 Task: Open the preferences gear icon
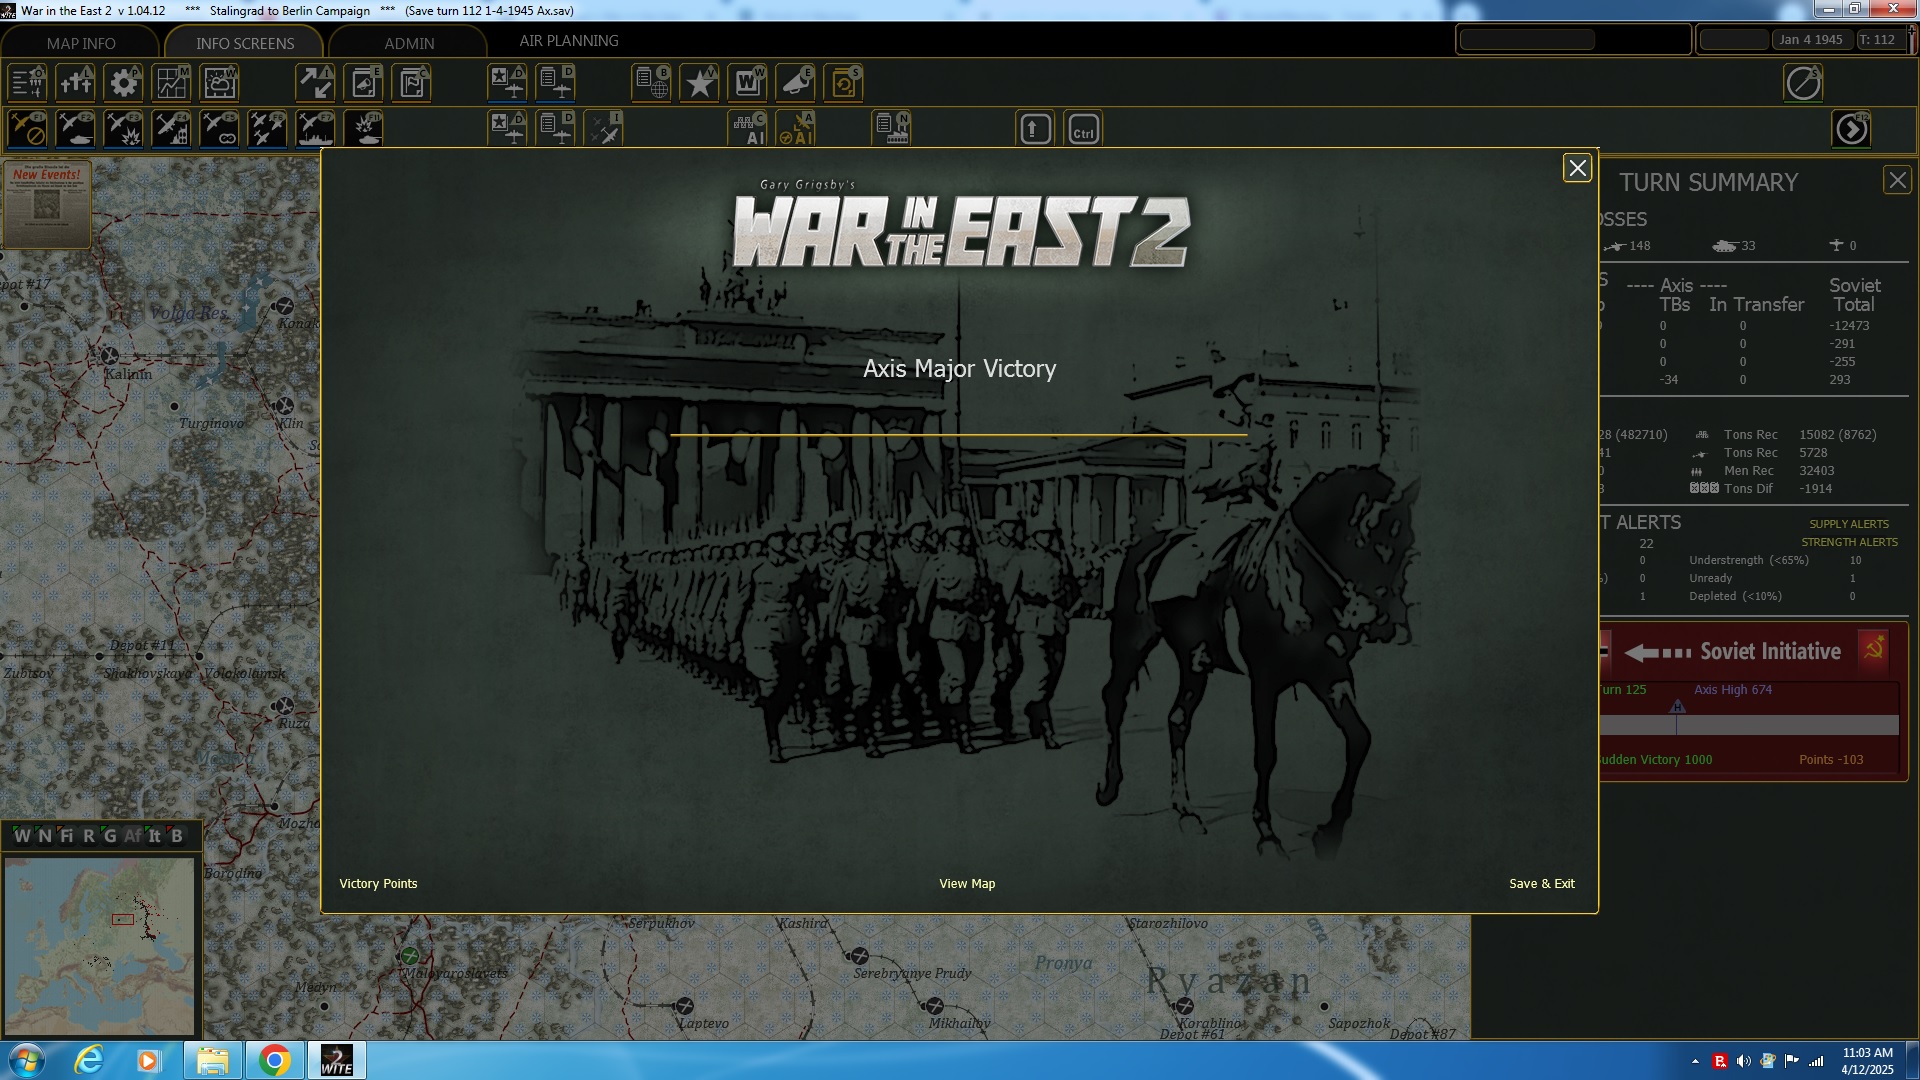(x=124, y=83)
